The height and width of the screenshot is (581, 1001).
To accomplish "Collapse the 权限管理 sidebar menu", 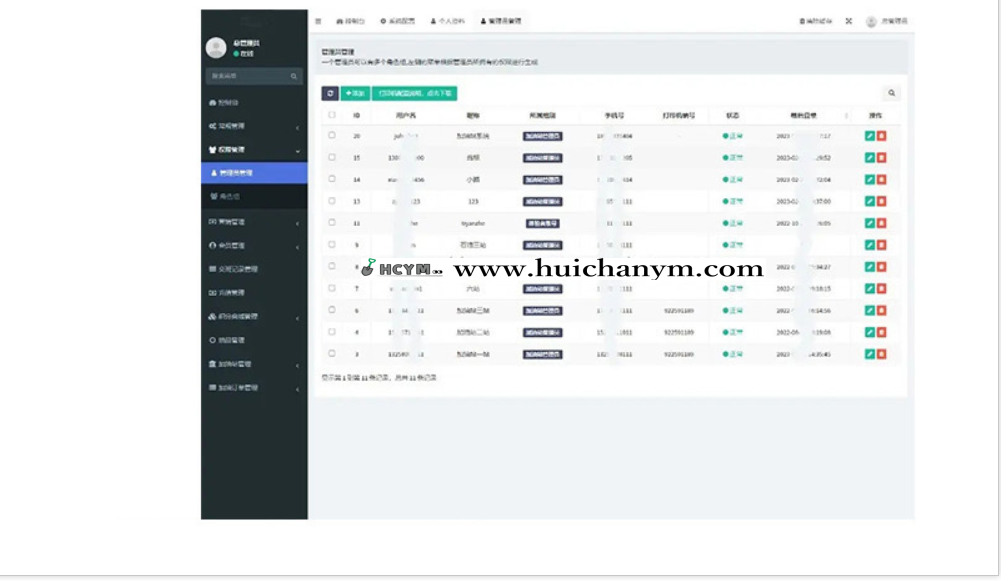I will pyautogui.click(x=254, y=150).
